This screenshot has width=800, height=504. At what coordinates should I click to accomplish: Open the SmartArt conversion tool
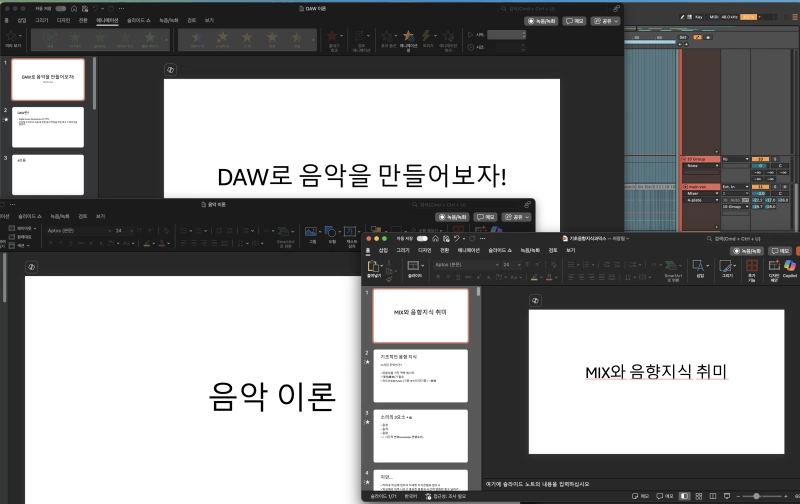click(x=673, y=266)
